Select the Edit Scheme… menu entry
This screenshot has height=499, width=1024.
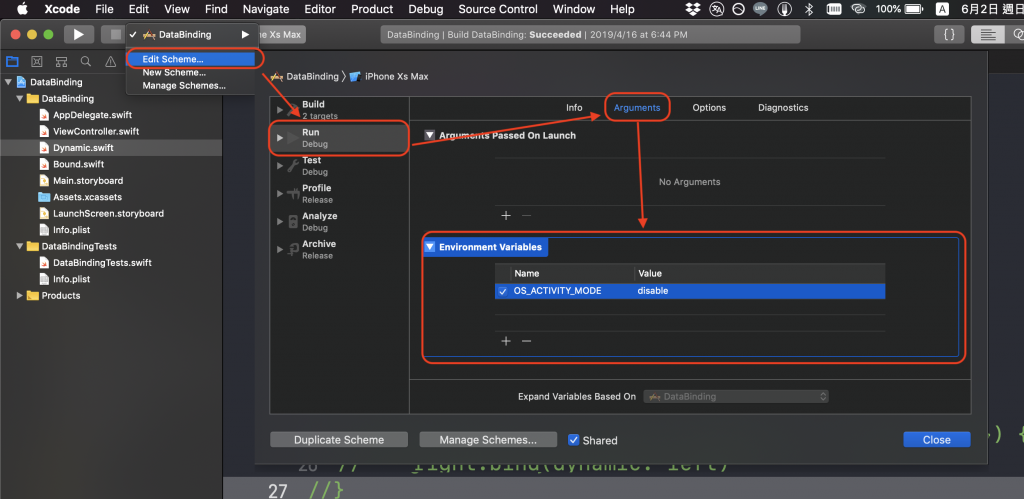190,59
